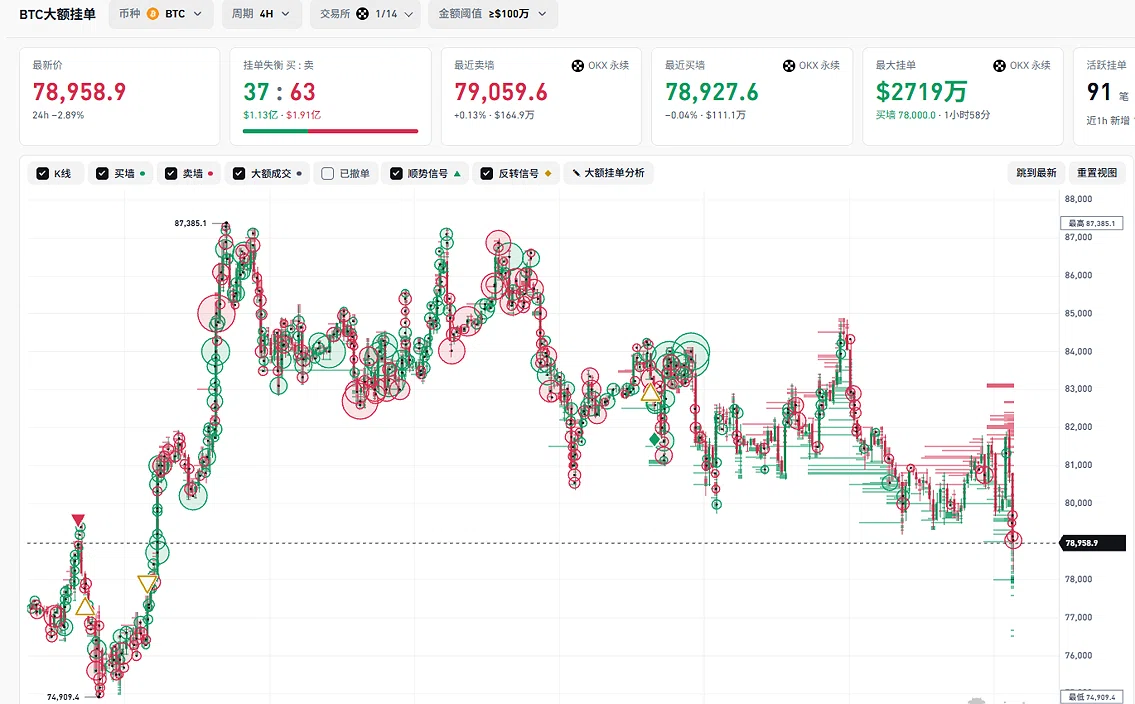Click OKX logo on the 最近买墙 card
Screen dimensions: 1135x704
tap(789, 66)
